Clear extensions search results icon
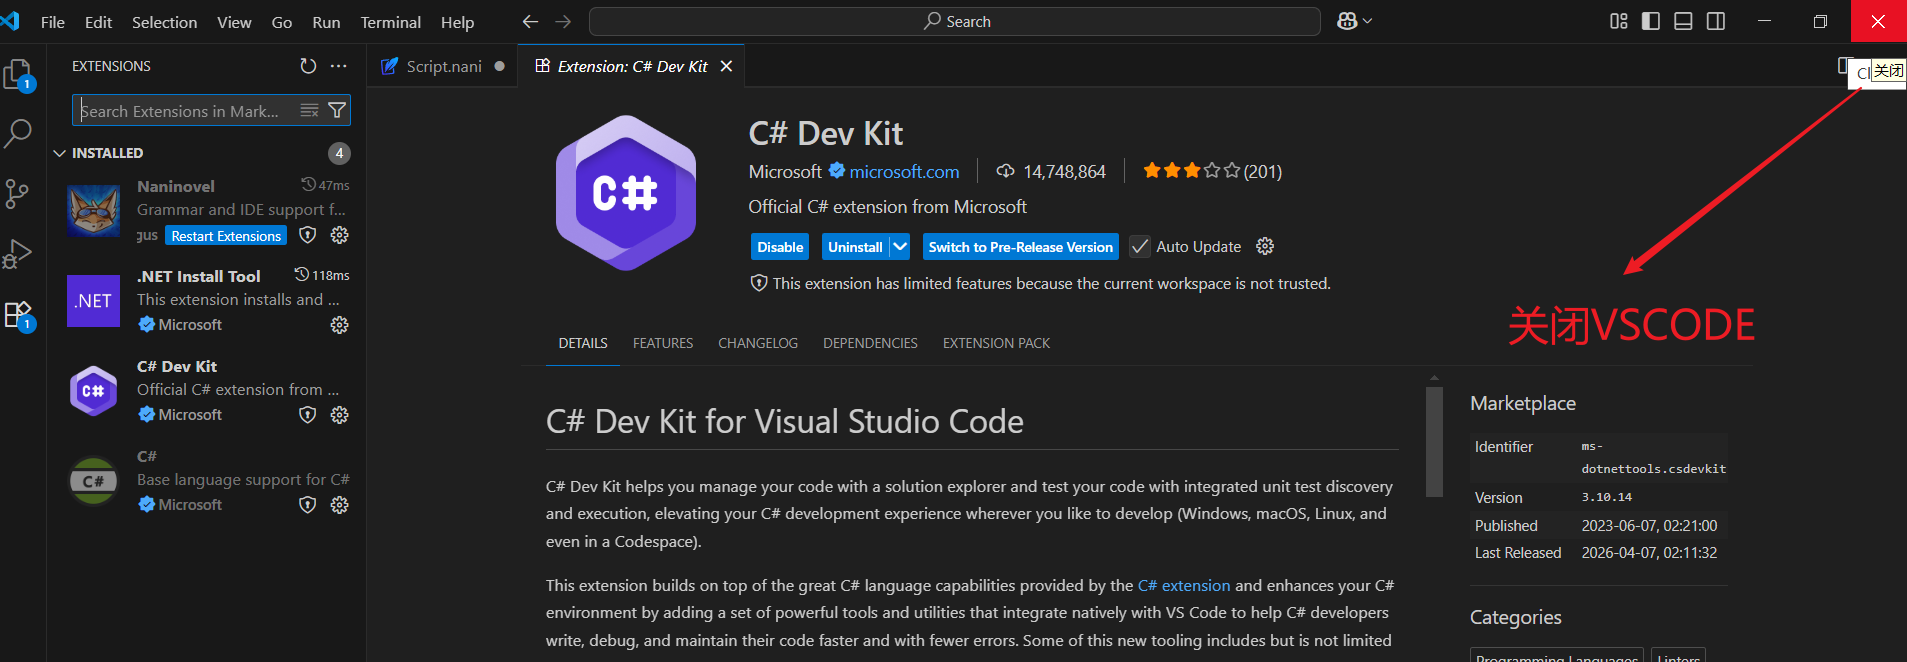Image resolution: width=1907 pixels, height=662 pixels. coord(310,110)
